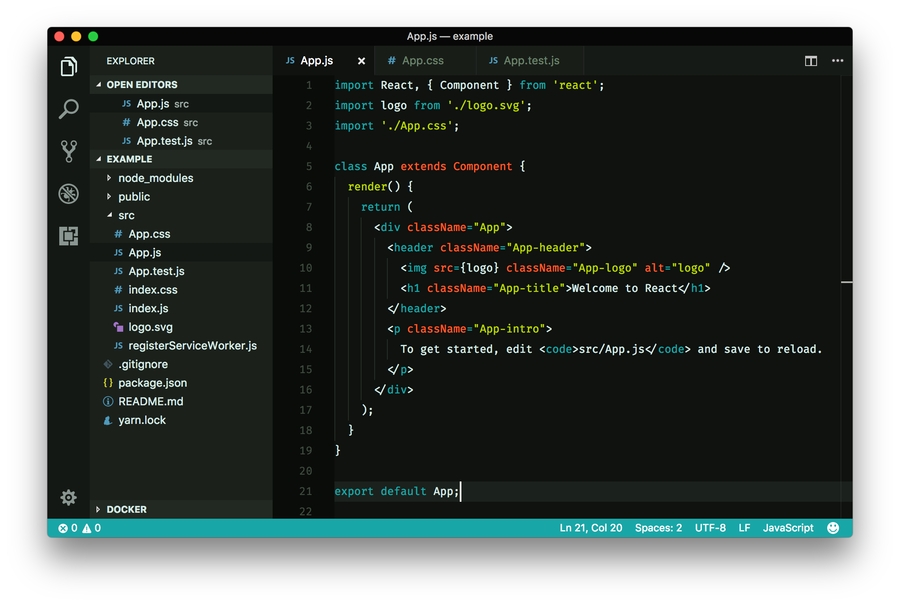
Task: Expand the node_modules folder
Action: coord(155,178)
